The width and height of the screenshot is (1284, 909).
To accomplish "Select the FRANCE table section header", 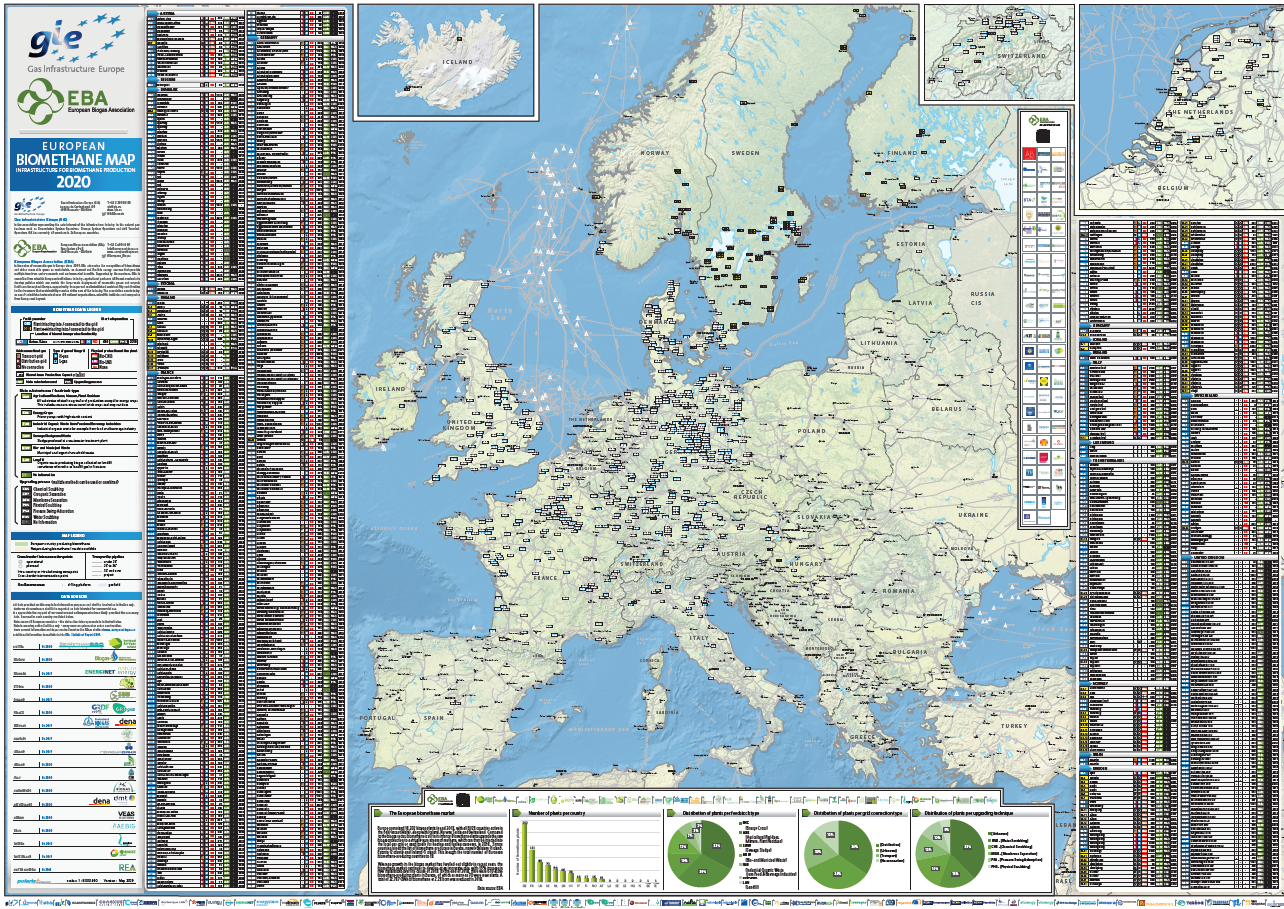I will [196, 371].
